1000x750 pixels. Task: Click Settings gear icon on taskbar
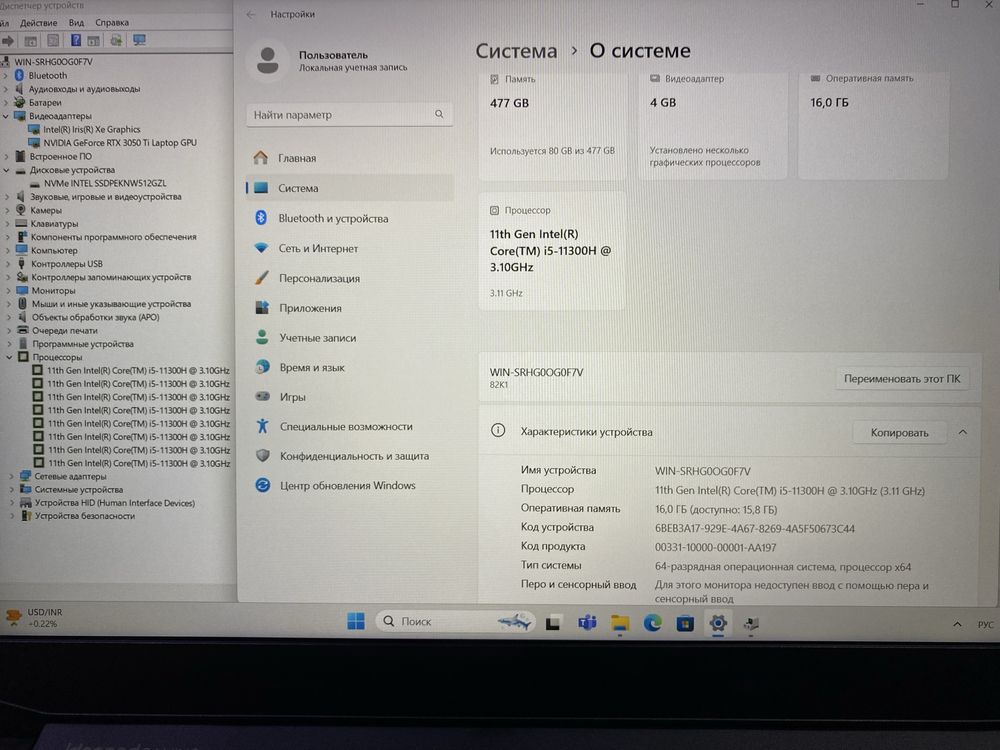click(718, 622)
